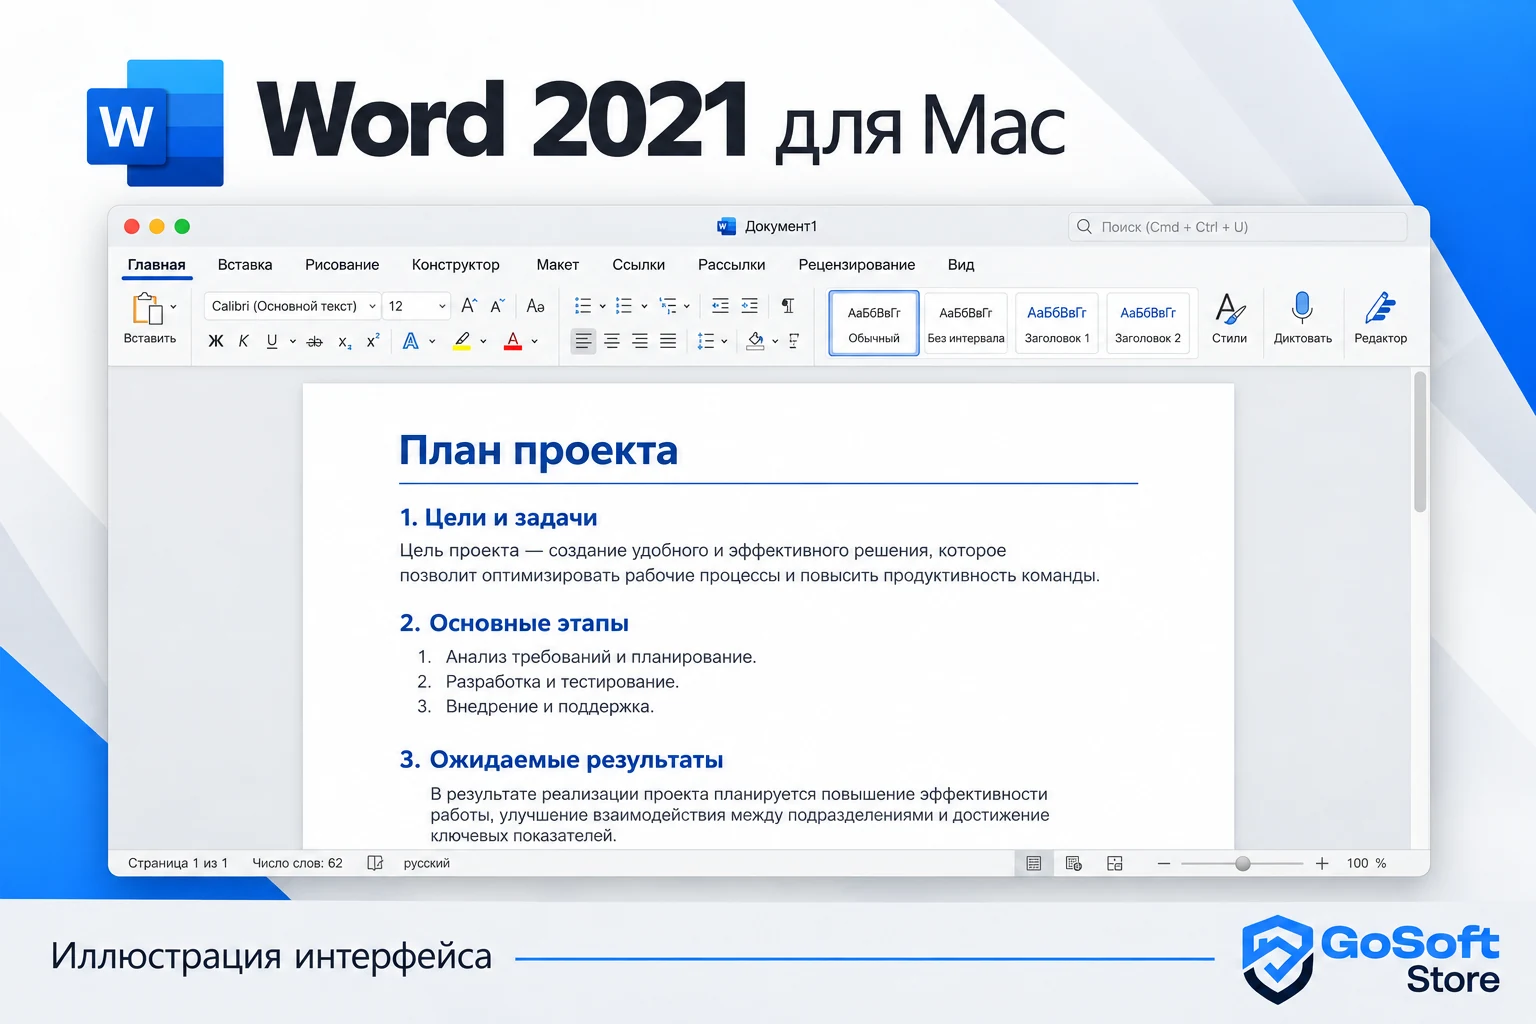Expand the text highlight color arrow
The image size is (1536, 1024).
point(483,342)
